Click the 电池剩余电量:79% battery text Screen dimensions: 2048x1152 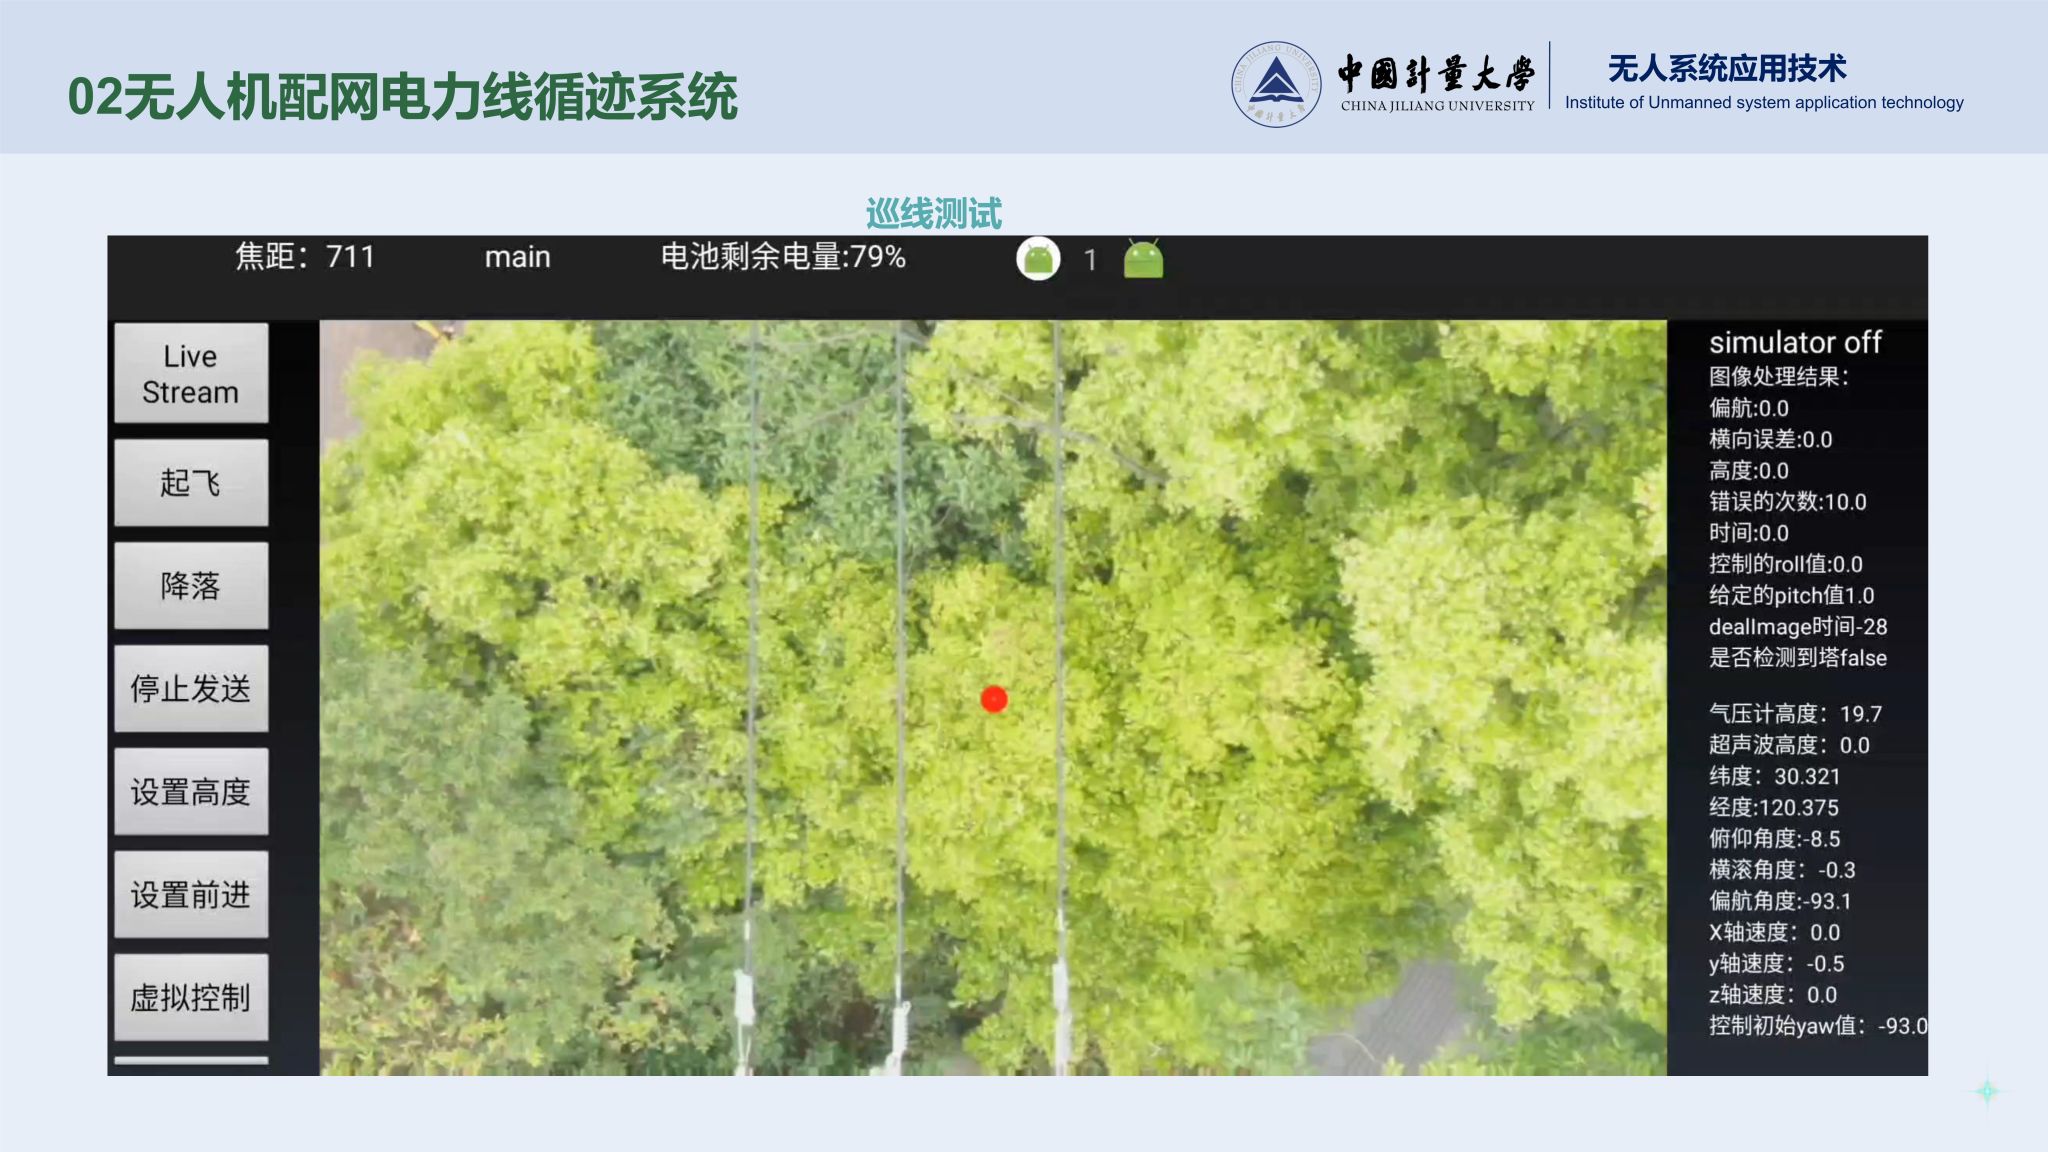pyautogui.click(x=783, y=257)
